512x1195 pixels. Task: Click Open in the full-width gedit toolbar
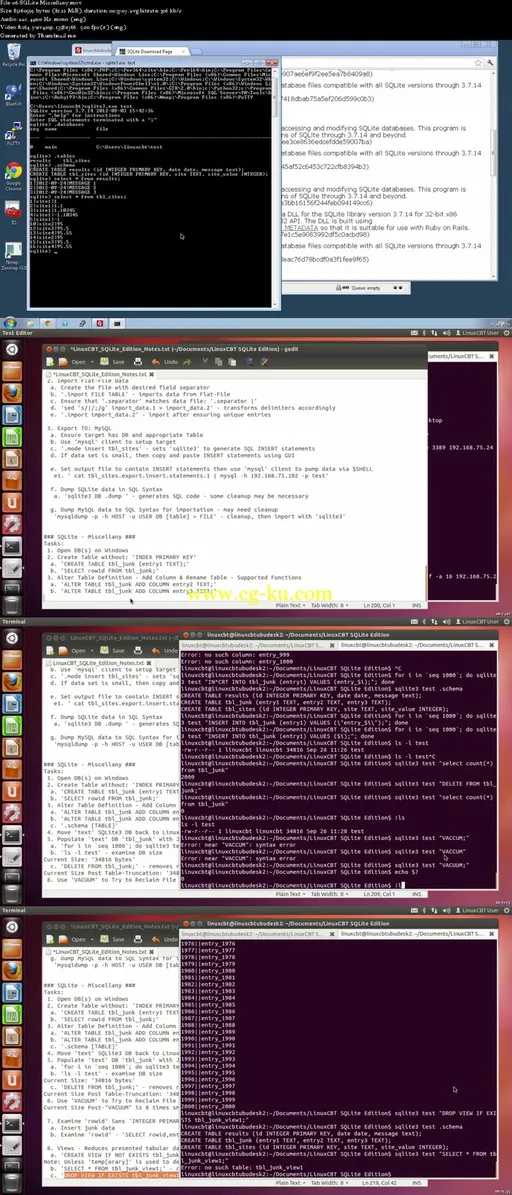click(72, 362)
